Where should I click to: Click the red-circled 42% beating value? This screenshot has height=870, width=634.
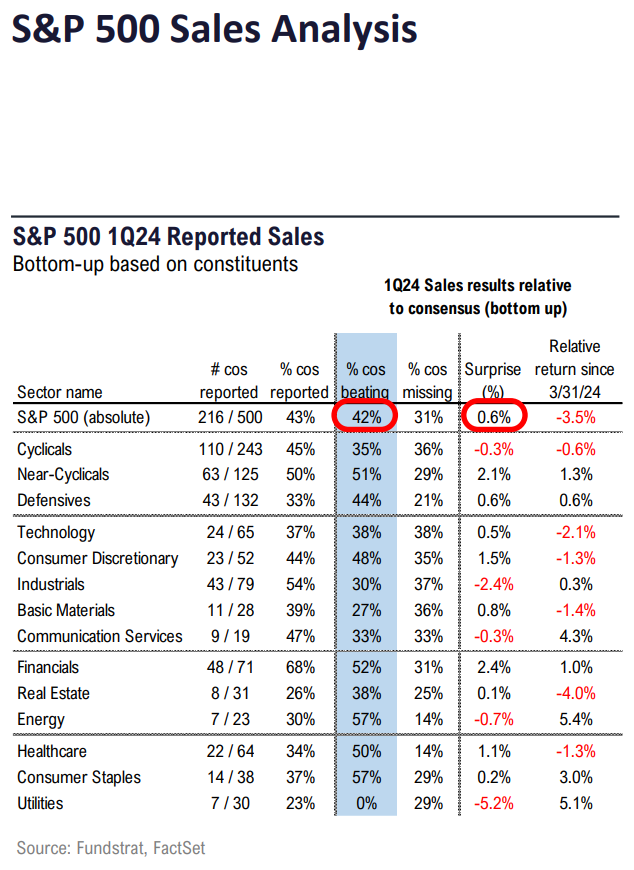click(365, 417)
